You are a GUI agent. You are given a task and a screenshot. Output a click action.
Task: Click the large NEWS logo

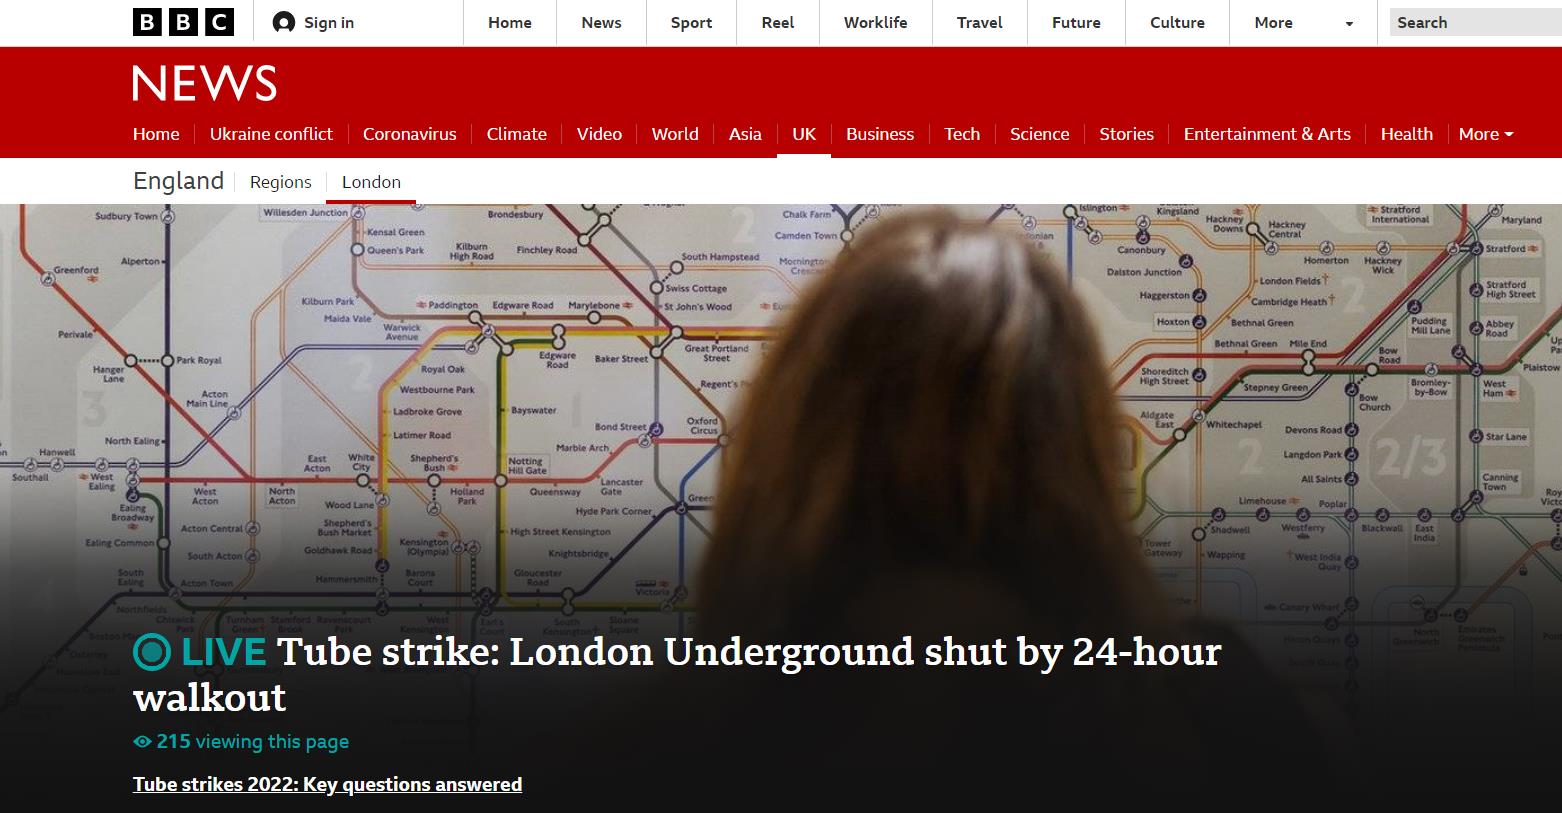(205, 83)
